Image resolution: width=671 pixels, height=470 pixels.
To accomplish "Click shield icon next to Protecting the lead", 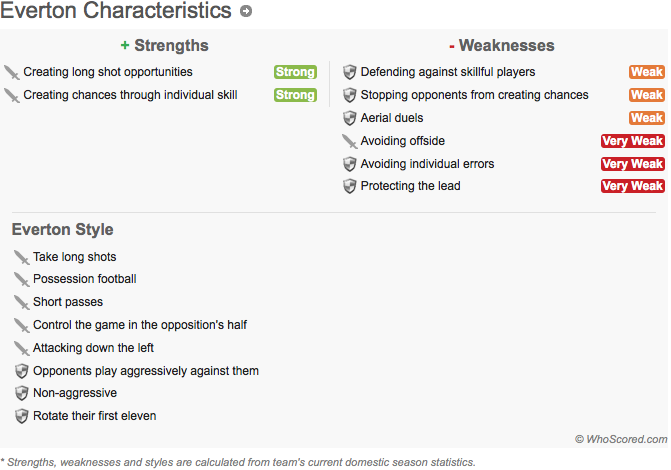I will [x=350, y=186].
